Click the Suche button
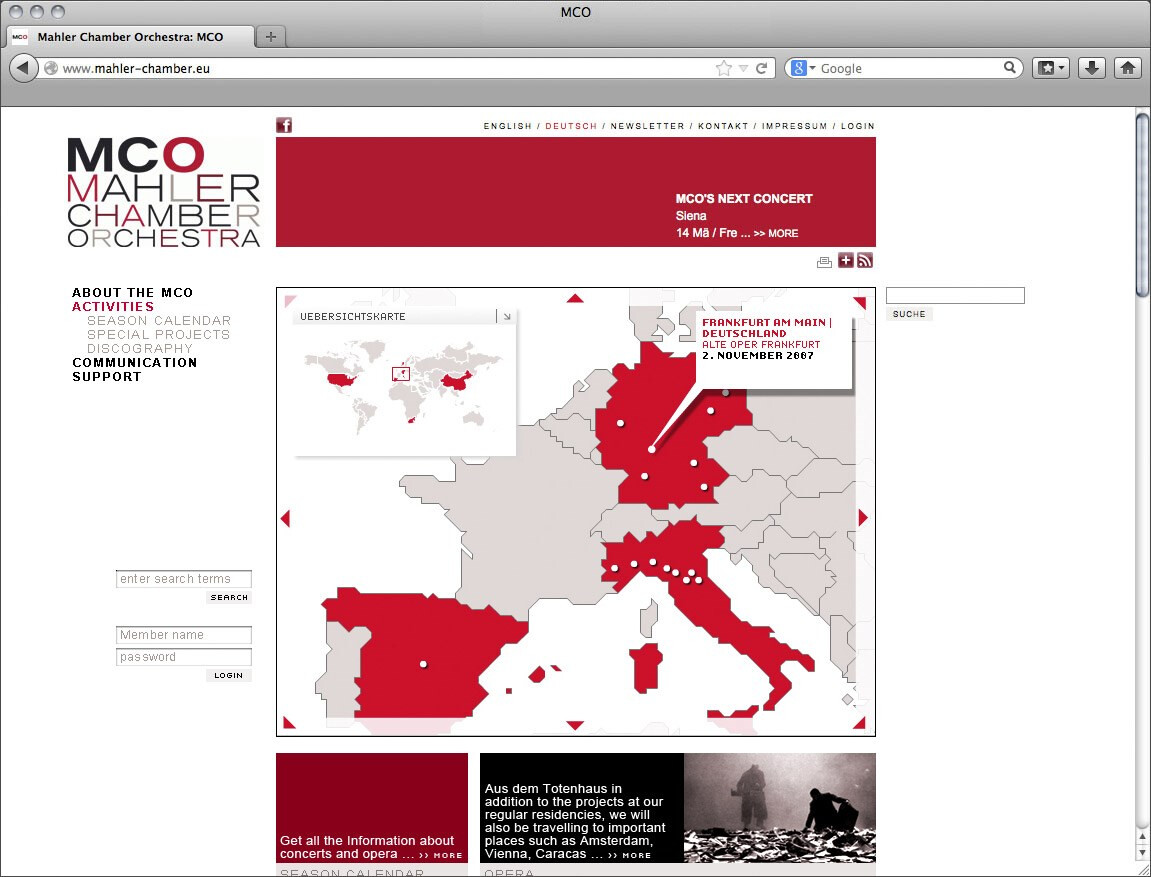Screen dimensions: 1151x877 point(909,314)
